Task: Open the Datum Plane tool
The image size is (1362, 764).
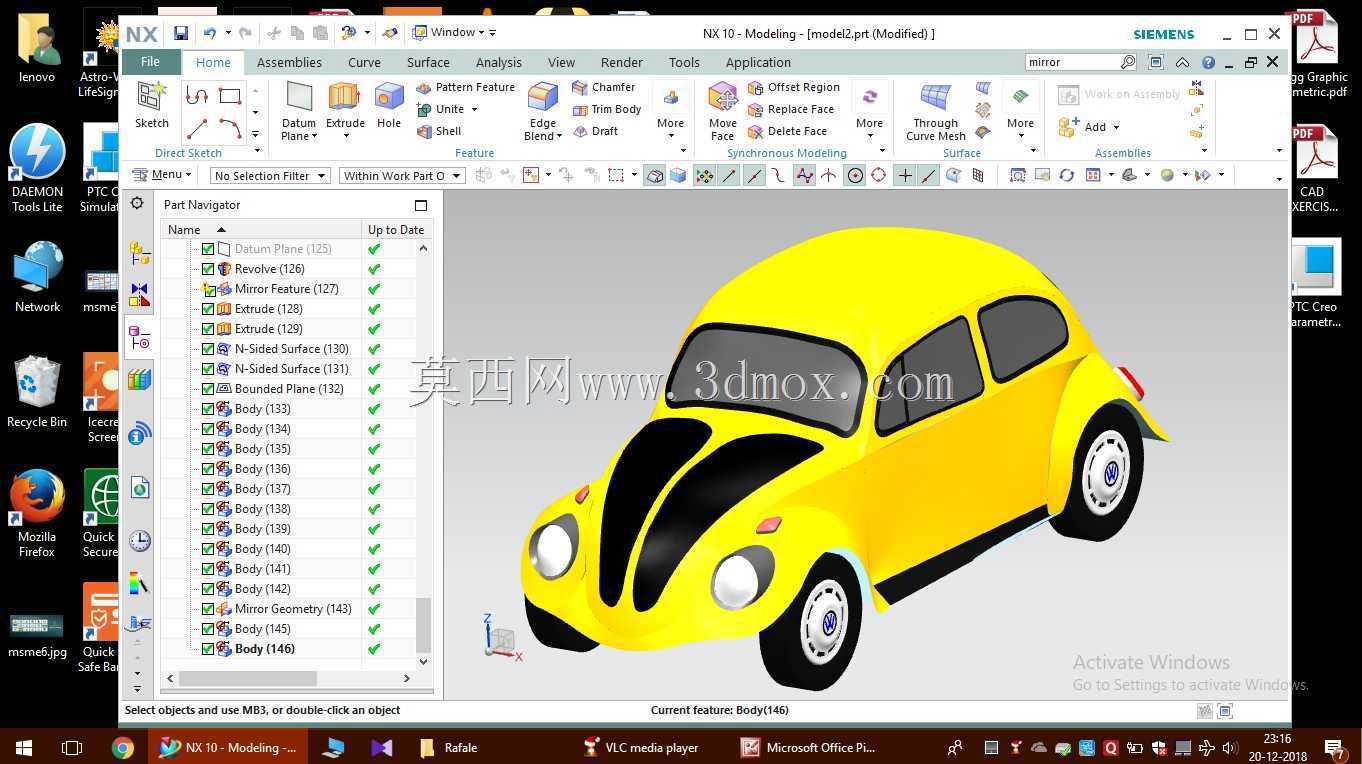Action: (299, 111)
